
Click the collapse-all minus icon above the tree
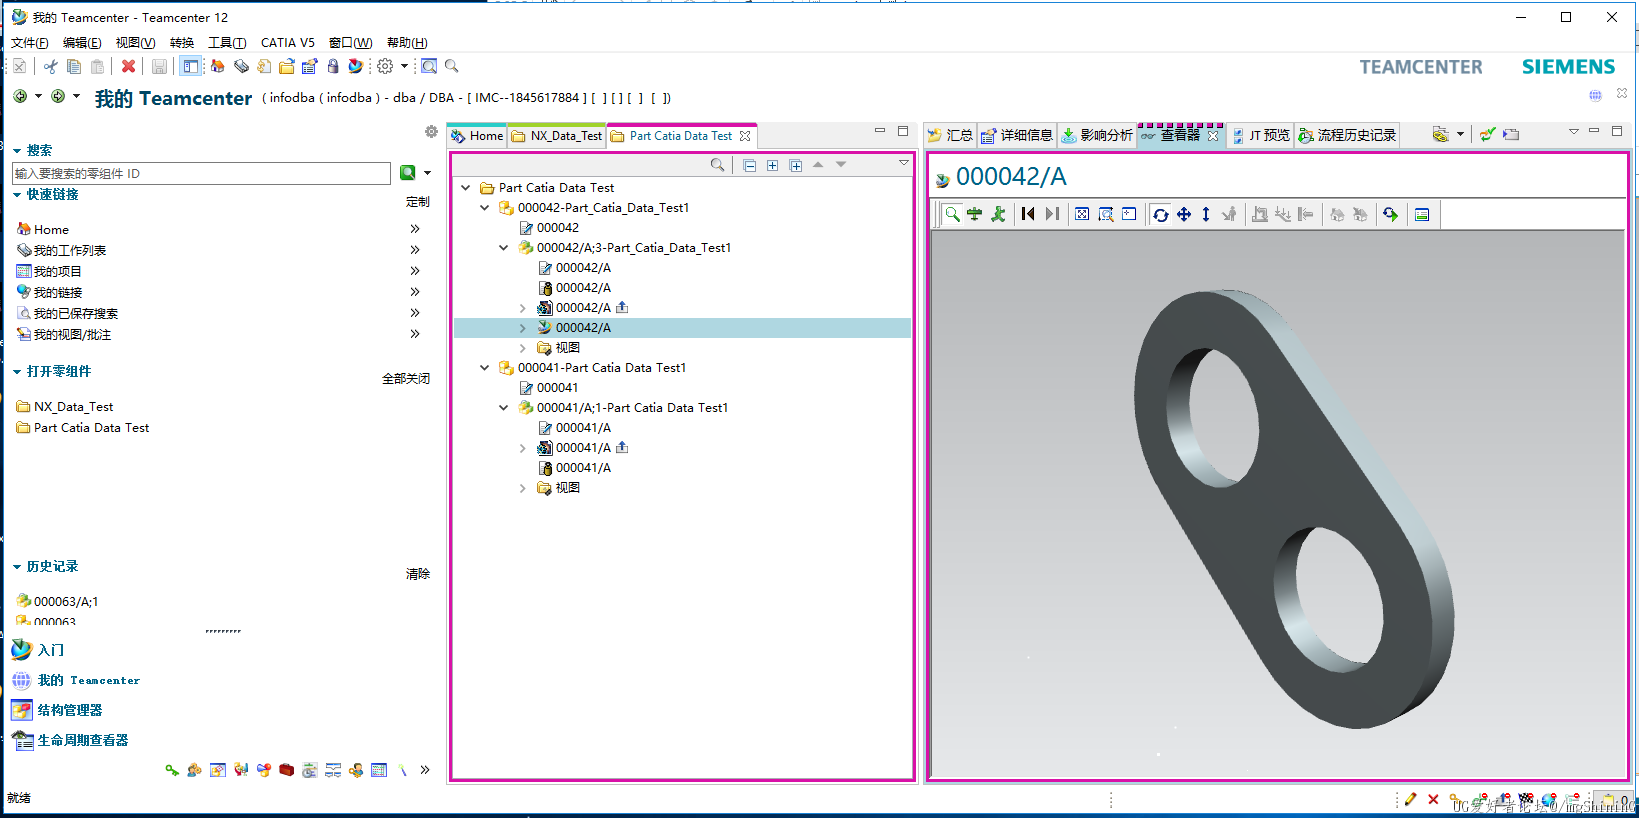pos(750,165)
